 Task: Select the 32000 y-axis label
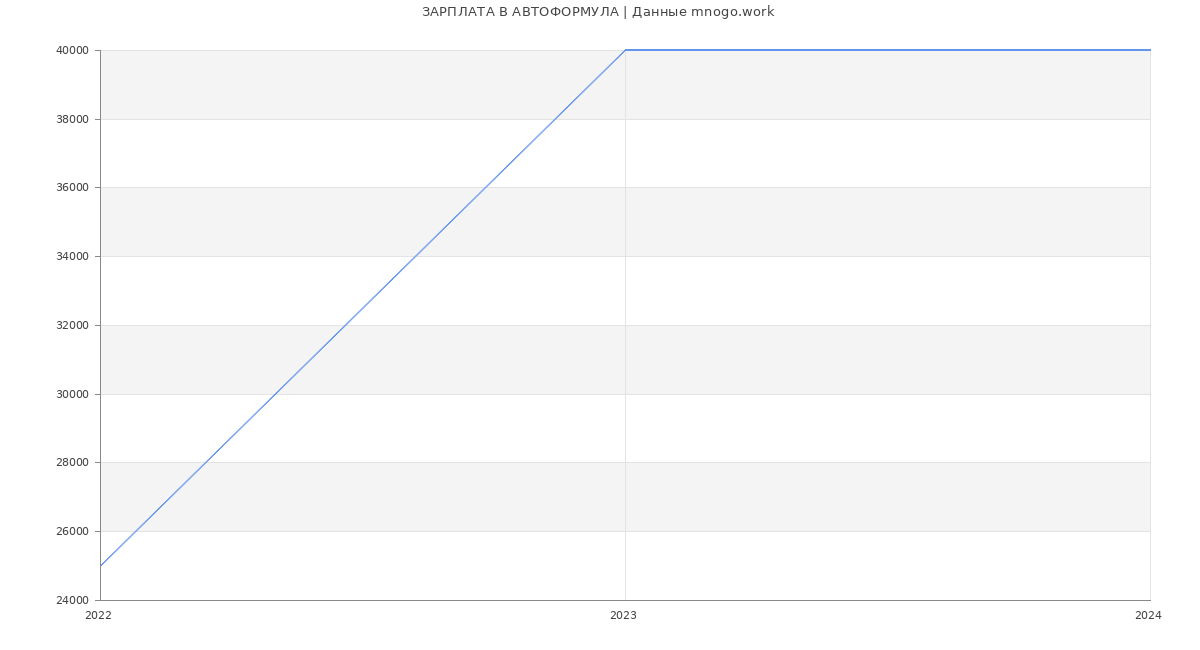click(73, 325)
